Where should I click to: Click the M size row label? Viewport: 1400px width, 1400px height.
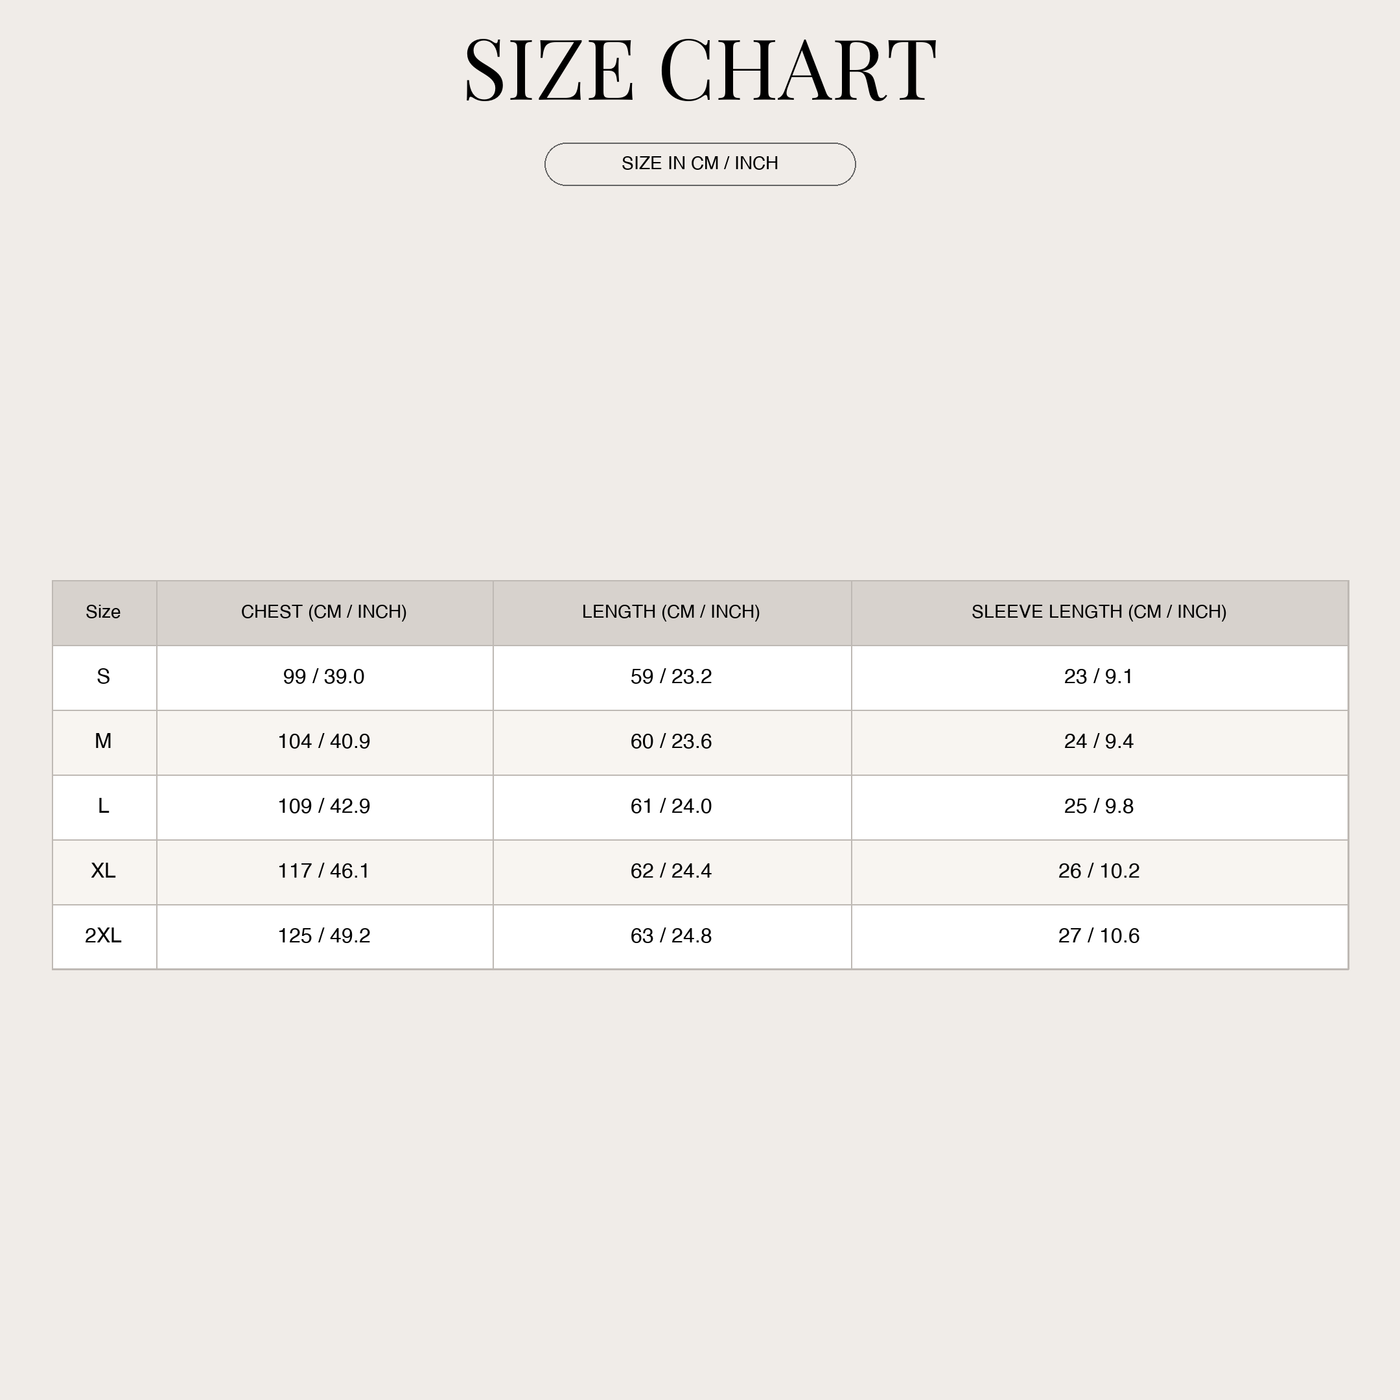click(x=103, y=742)
